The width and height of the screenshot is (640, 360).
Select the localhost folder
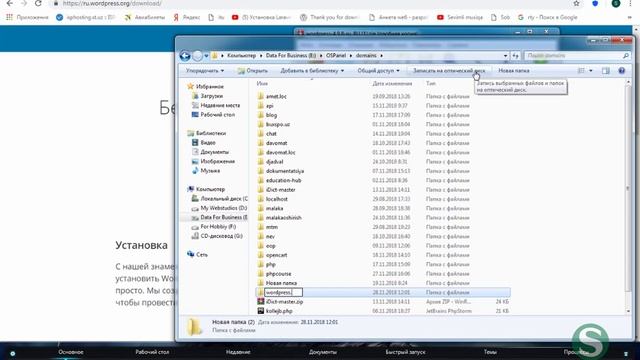pyautogui.click(x=276, y=199)
